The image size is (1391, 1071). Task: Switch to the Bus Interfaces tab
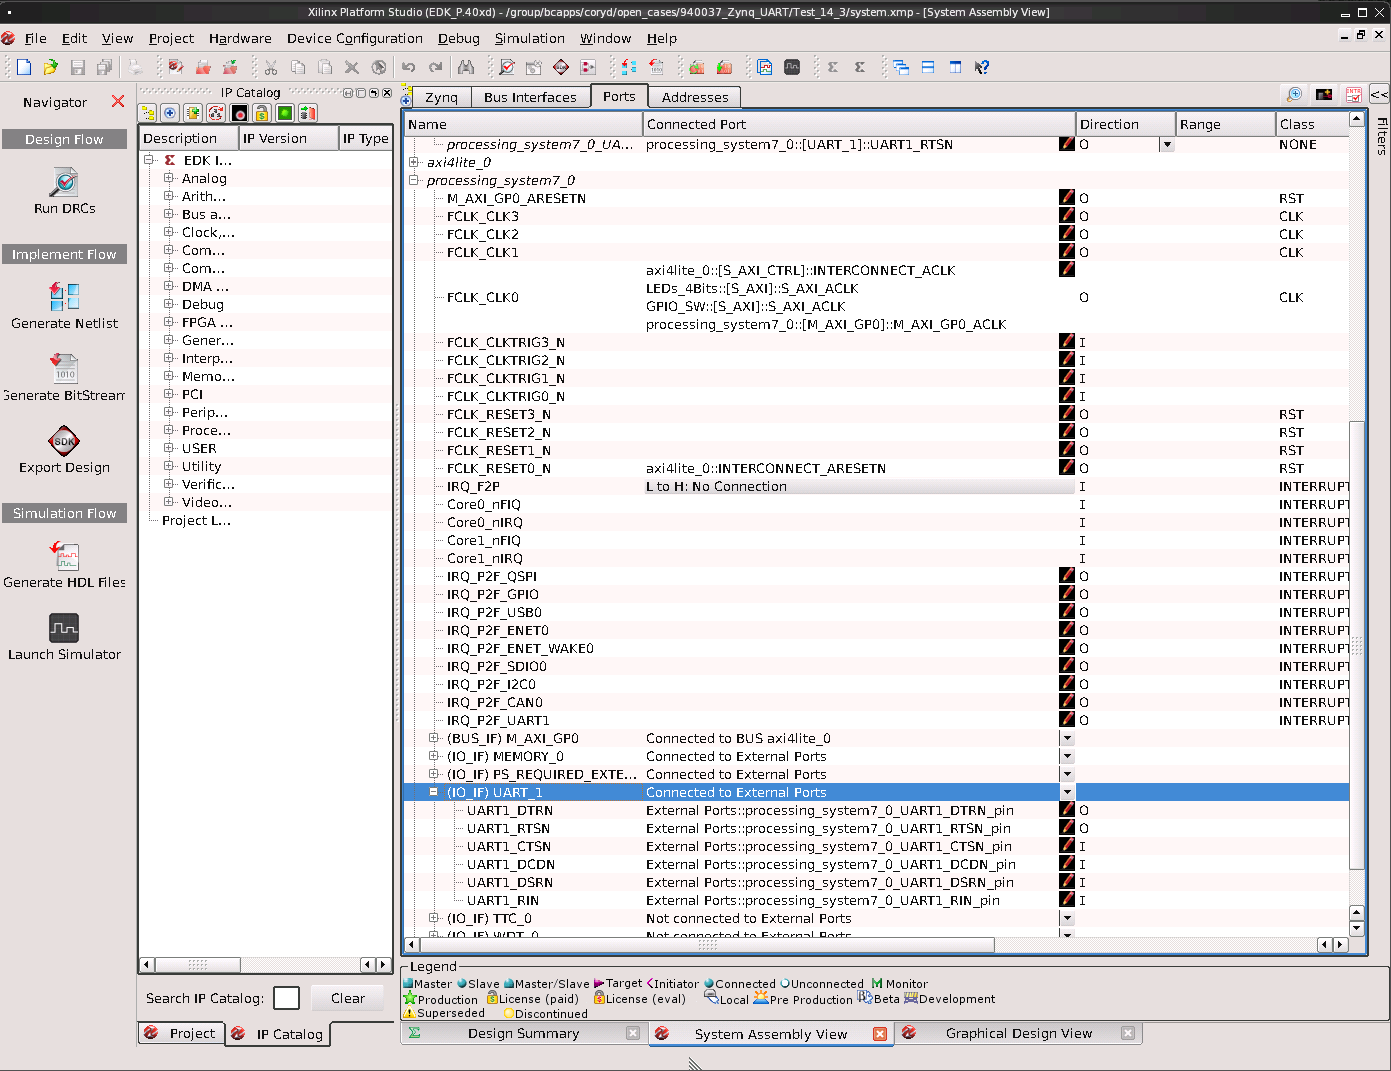click(531, 96)
